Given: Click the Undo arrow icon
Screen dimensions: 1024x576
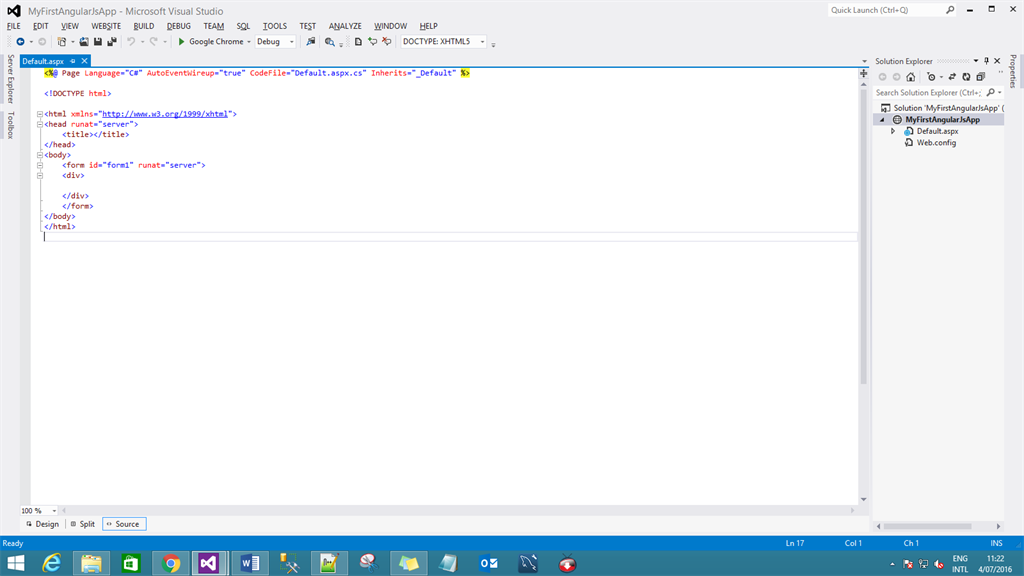Looking at the screenshot, I should tap(131, 42).
